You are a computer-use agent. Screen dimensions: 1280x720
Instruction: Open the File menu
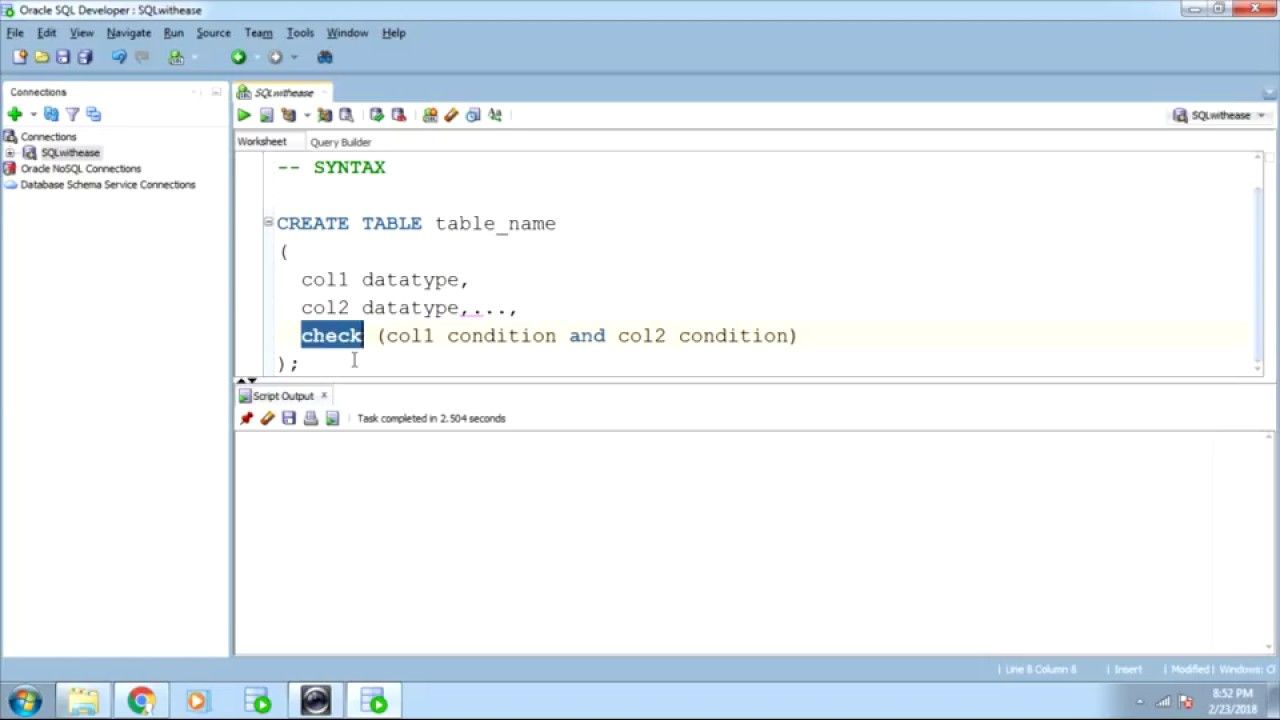pyautogui.click(x=15, y=33)
